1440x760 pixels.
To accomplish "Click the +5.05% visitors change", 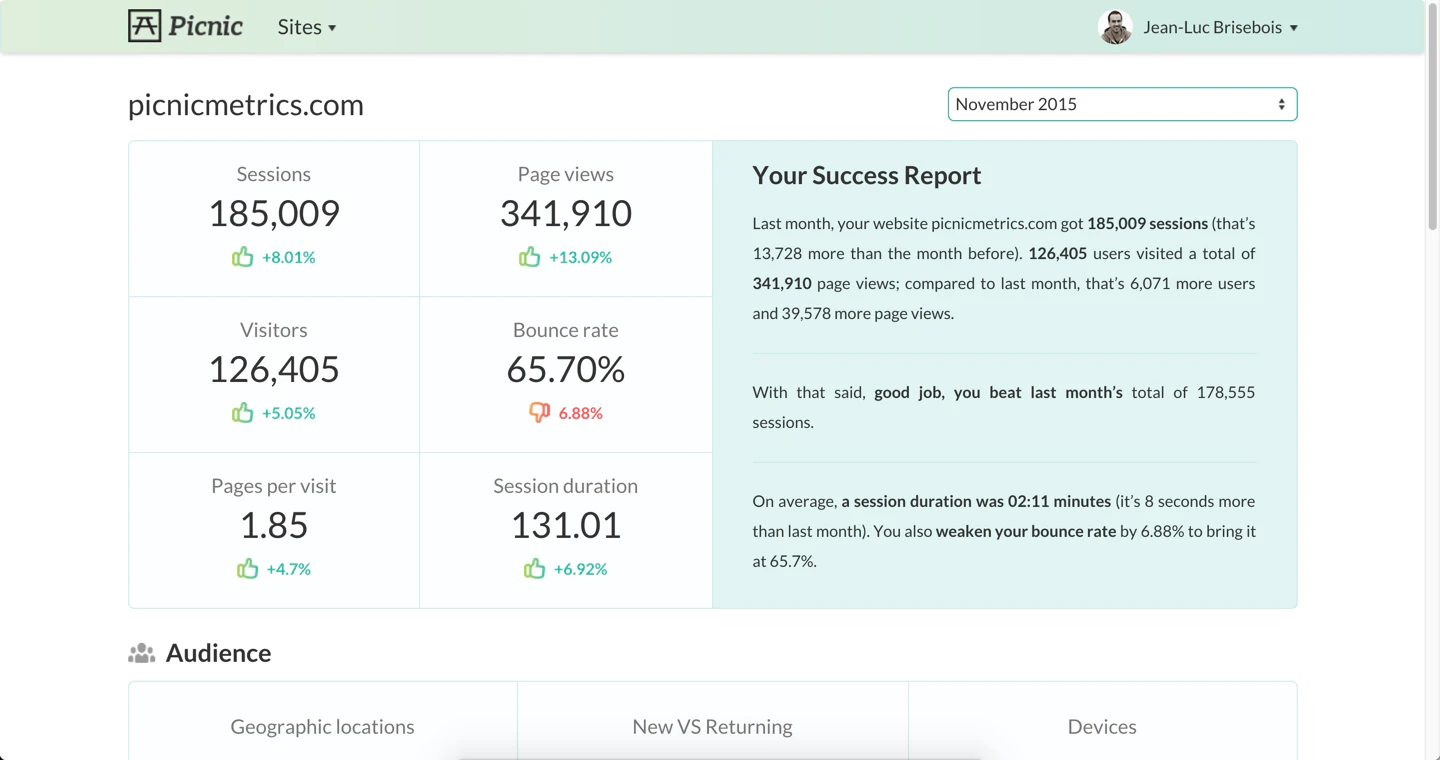I will (289, 413).
